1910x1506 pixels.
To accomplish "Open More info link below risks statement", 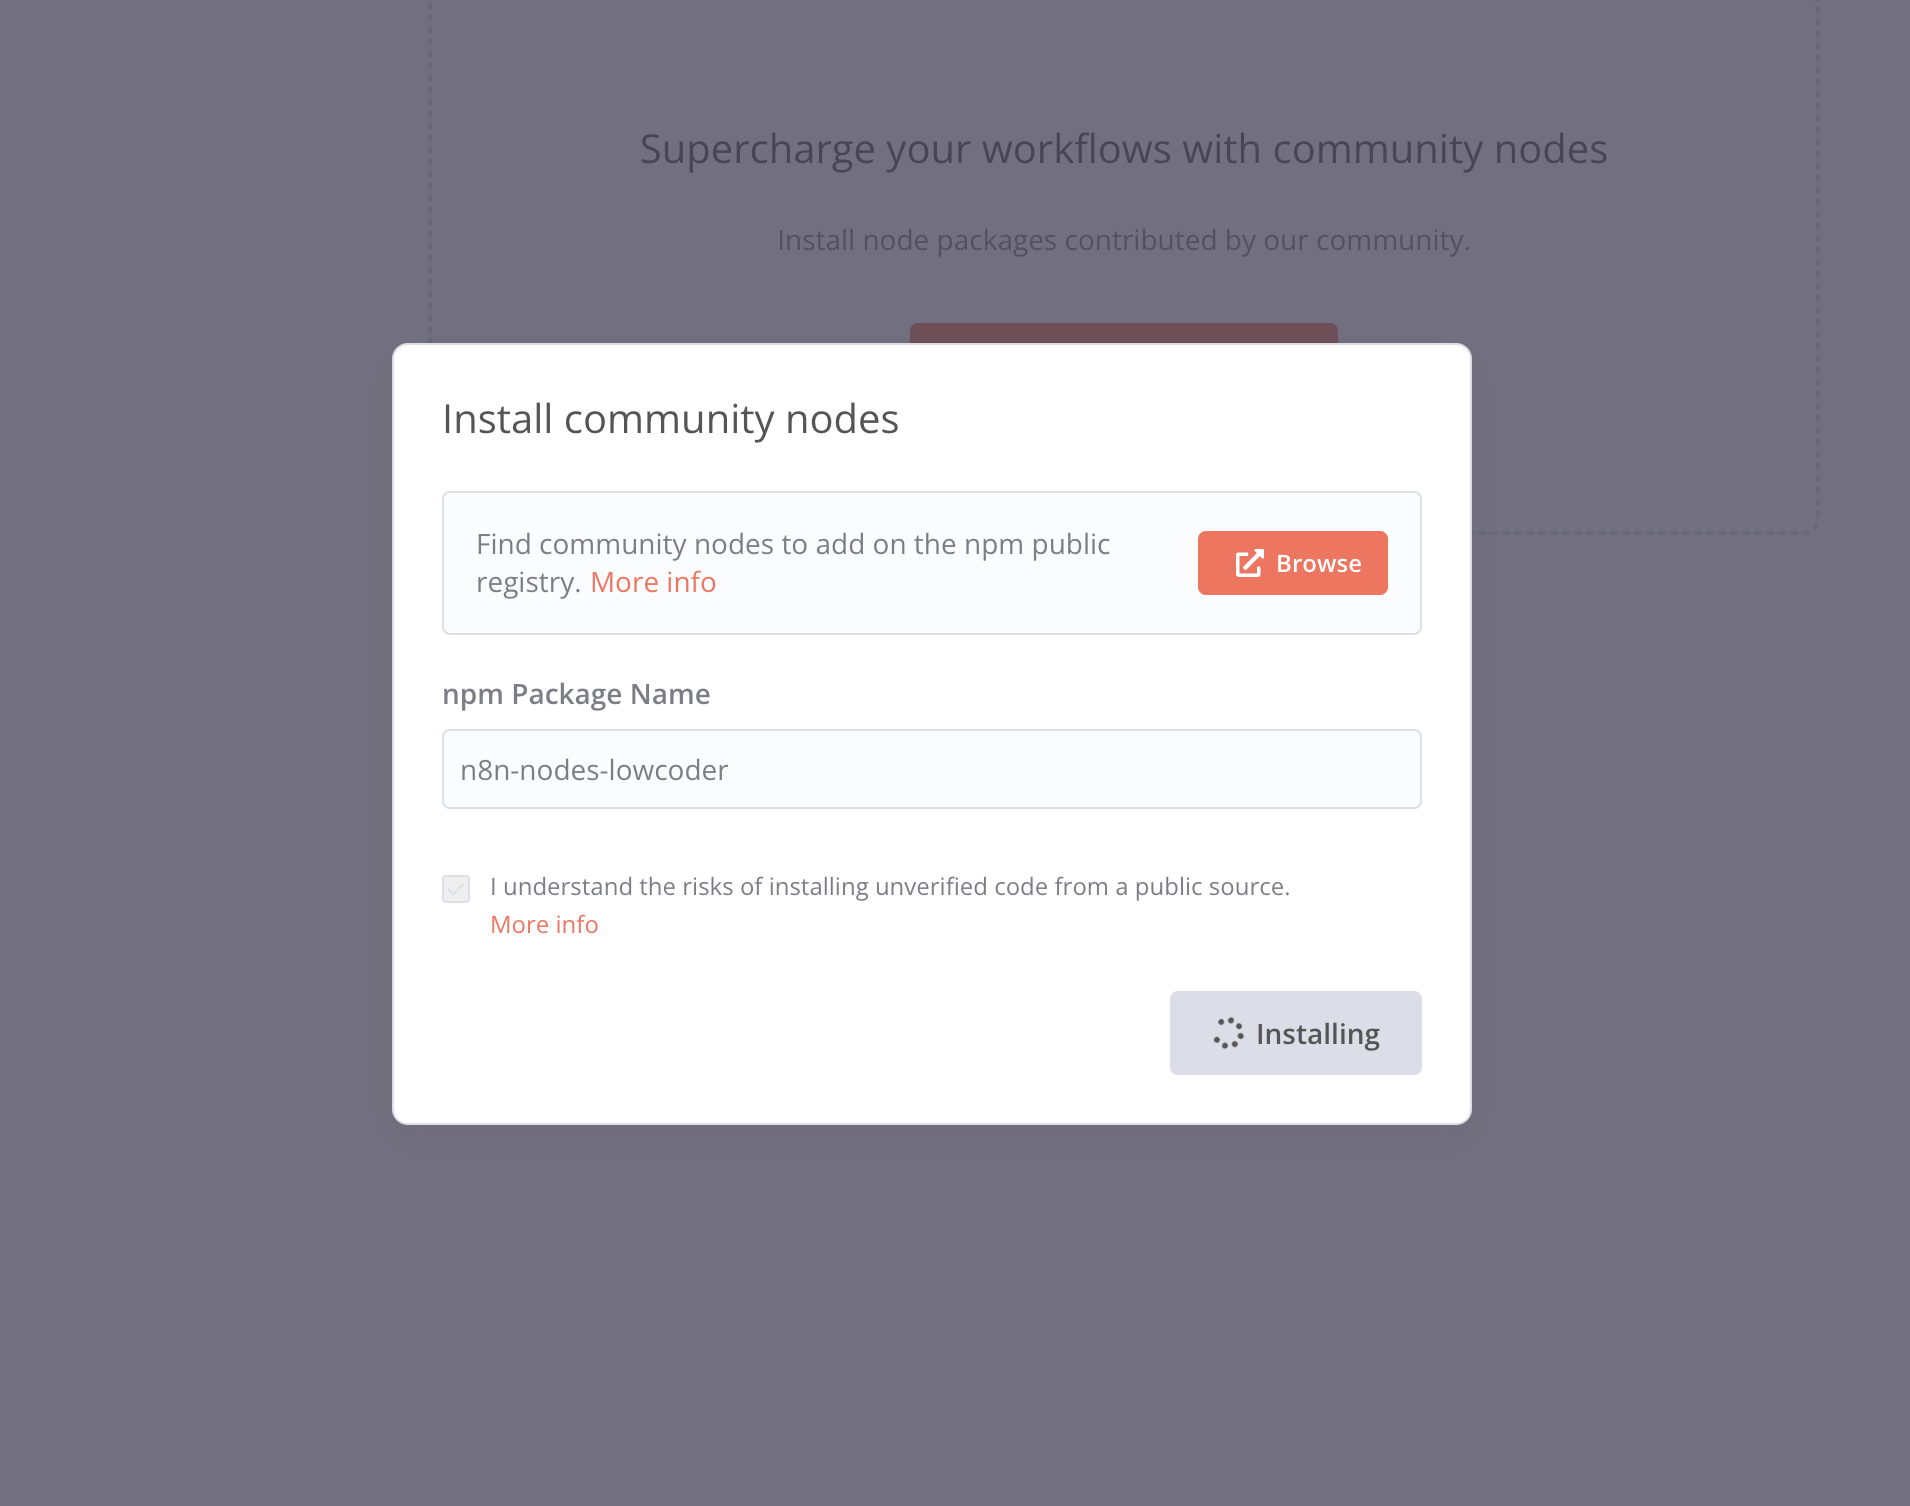I will tap(544, 924).
